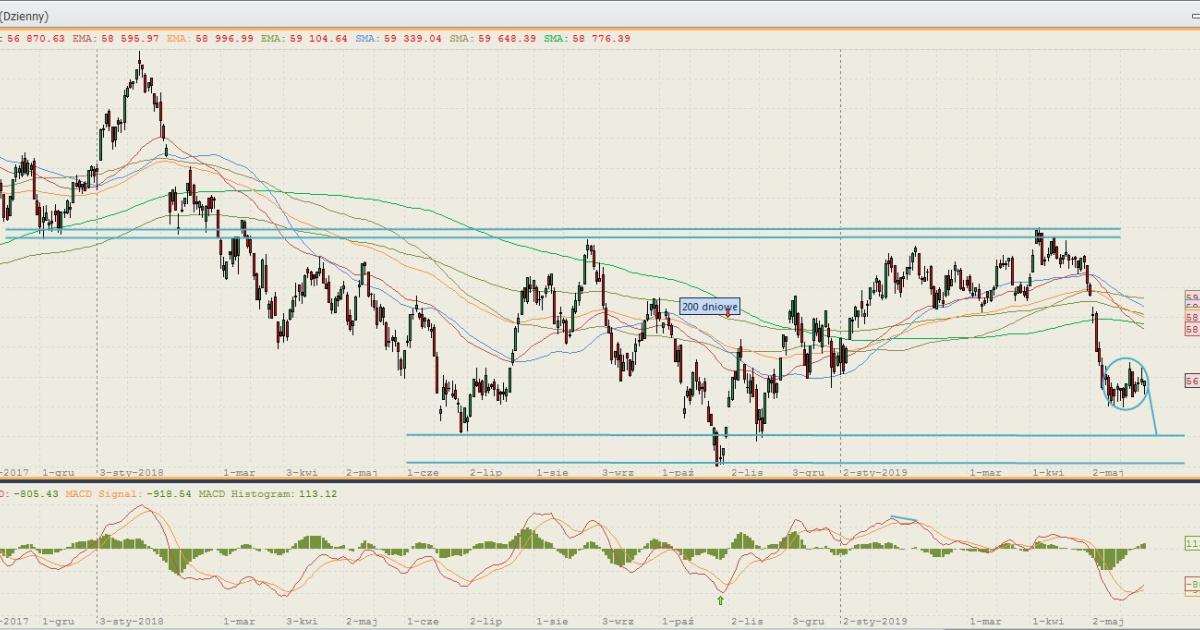Click the green up arrow on MACD panel
The height and width of the screenshot is (630, 1200).
(720, 600)
